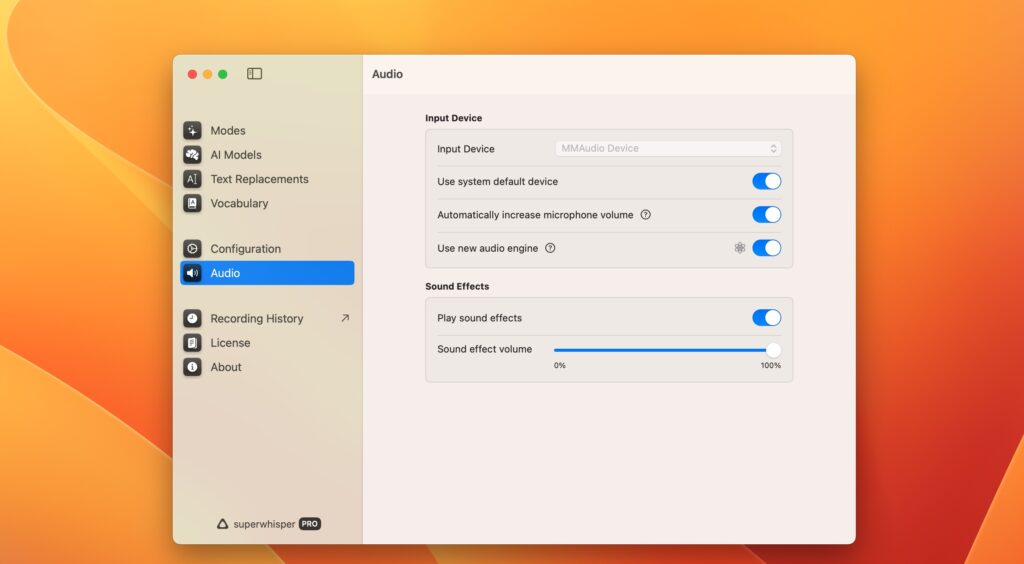Viewport: 1024px width, 564px height.
Task: Open the Vocabulary page
Action: tap(267, 203)
